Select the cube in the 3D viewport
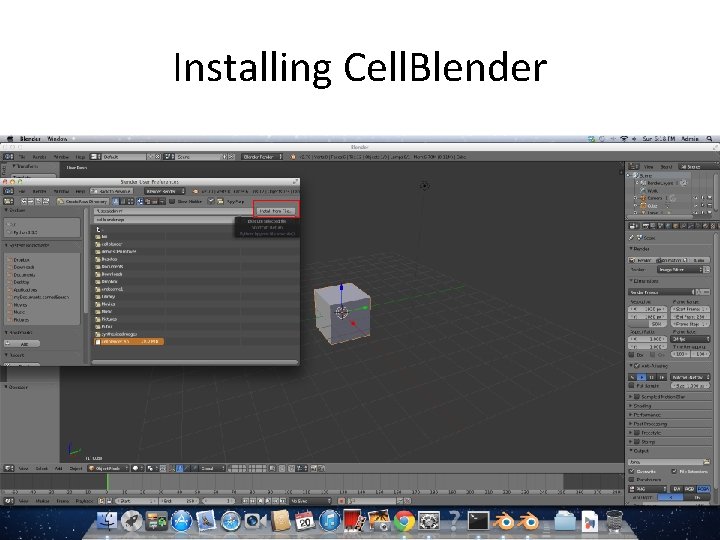The image size is (720, 540). (343, 313)
